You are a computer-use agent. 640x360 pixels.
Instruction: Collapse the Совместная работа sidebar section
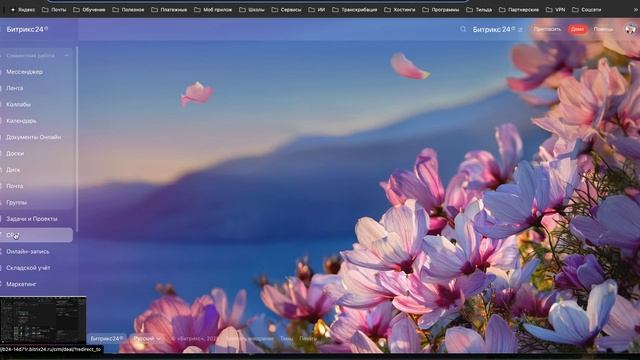(67, 56)
